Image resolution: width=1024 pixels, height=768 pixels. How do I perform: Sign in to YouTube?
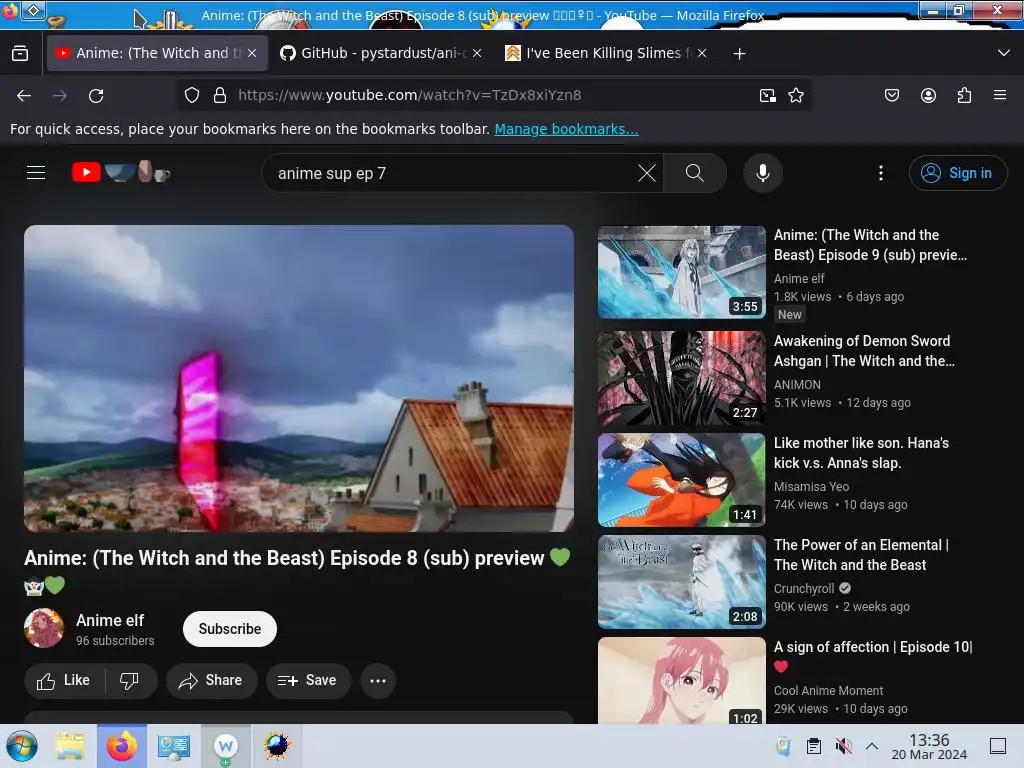click(957, 173)
